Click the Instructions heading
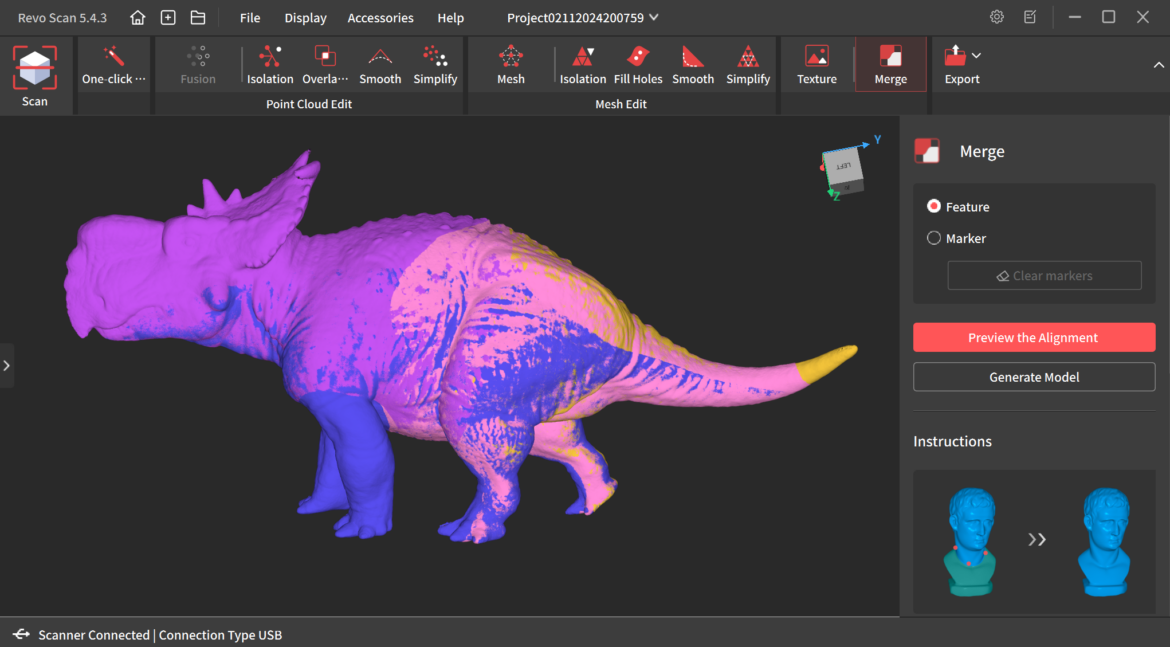The width and height of the screenshot is (1170, 647). 952,441
